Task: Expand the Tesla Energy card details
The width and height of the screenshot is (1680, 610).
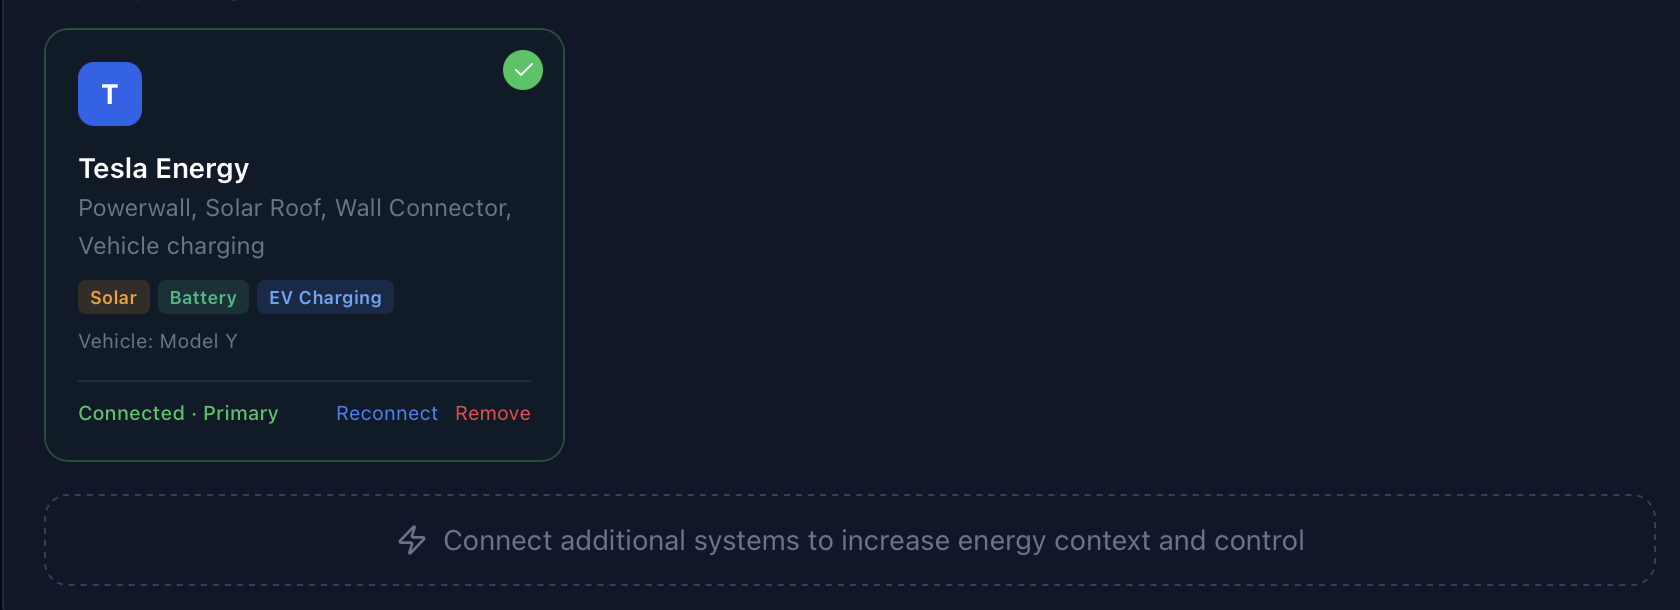Action: (302, 245)
